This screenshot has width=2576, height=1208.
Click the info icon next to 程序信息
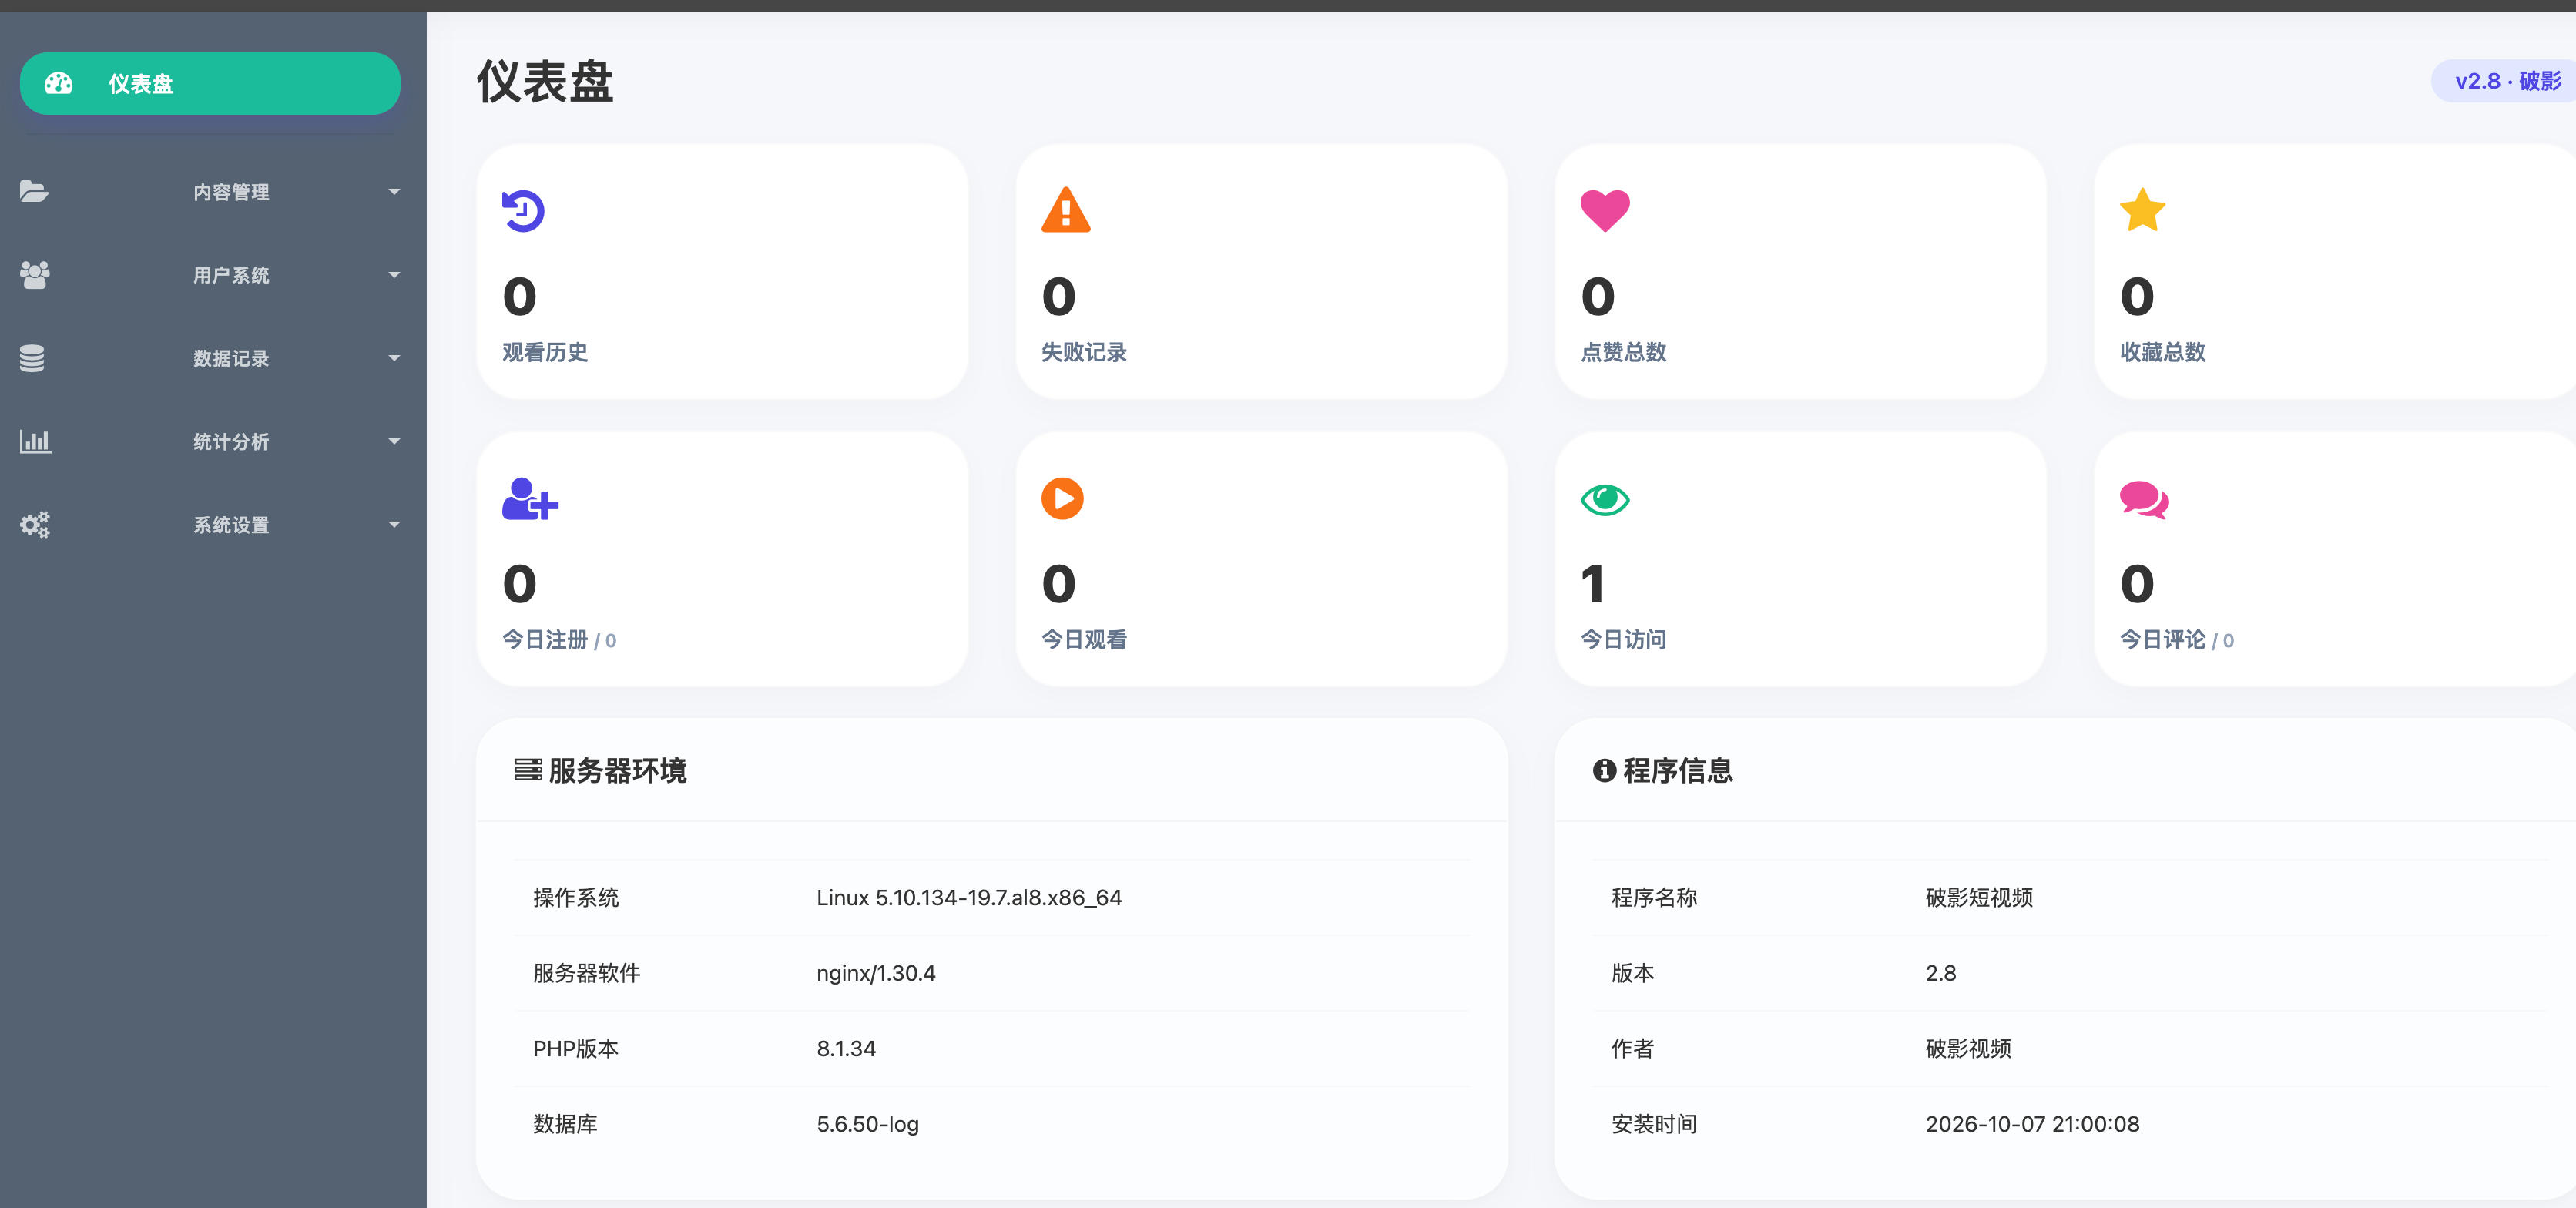pos(1604,770)
